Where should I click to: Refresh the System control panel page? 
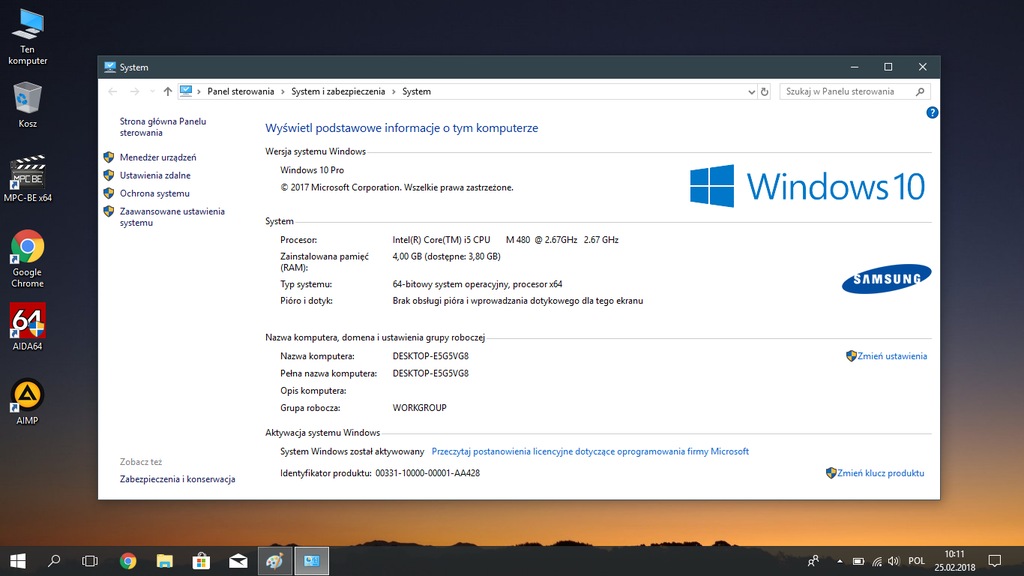764,91
